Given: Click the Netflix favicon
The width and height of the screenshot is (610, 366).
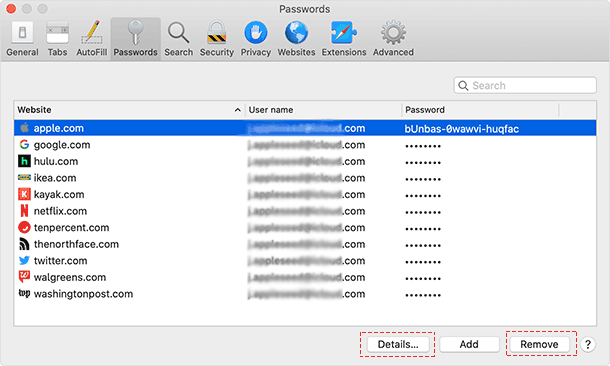Looking at the screenshot, I should pos(24,211).
